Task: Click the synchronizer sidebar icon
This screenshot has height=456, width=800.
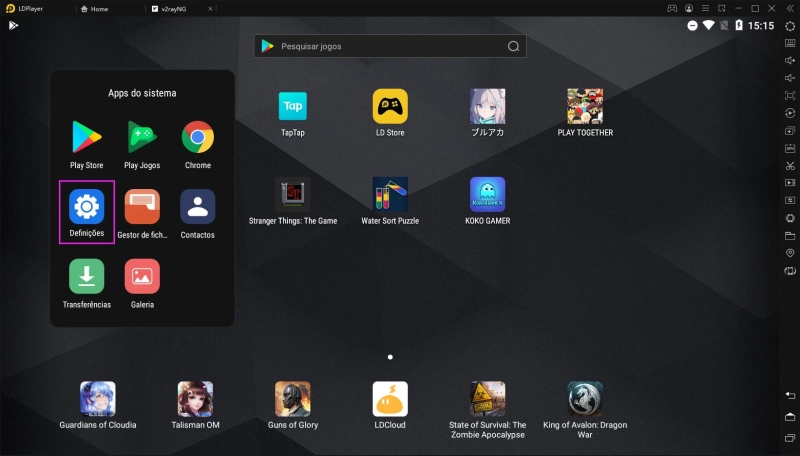Action: pos(790,200)
